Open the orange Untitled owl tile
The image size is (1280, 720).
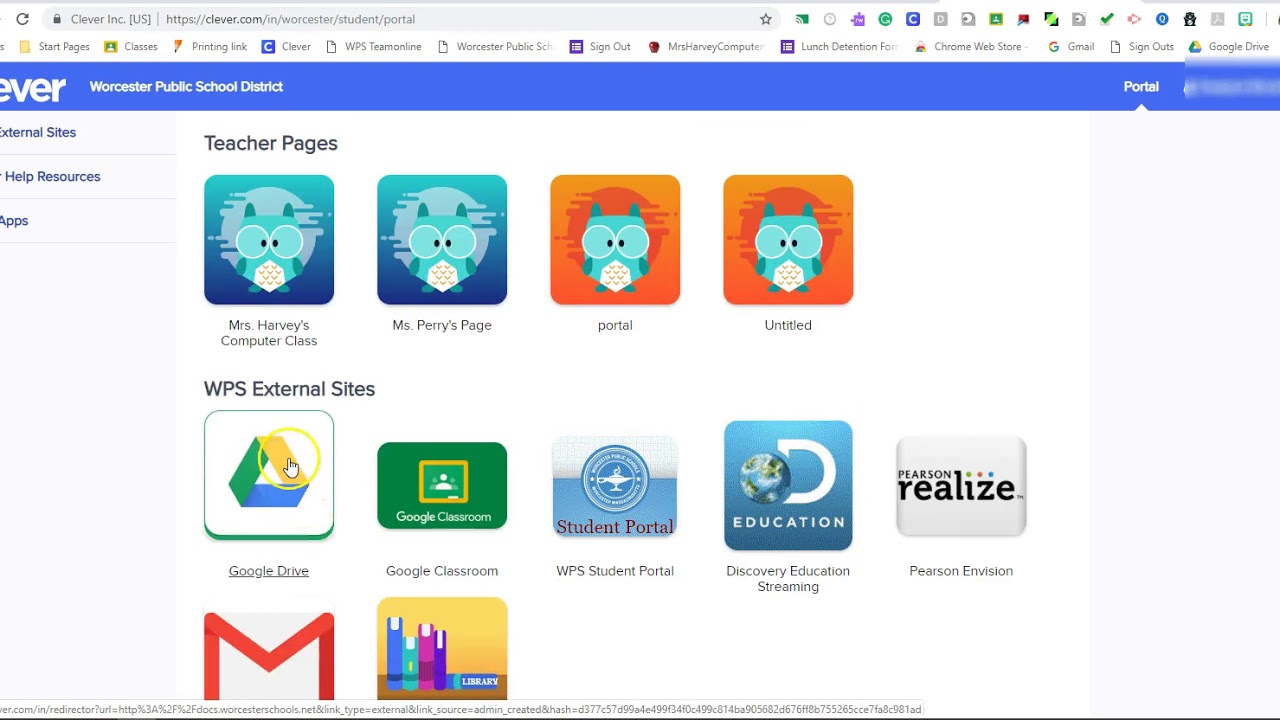[x=788, y=240]
